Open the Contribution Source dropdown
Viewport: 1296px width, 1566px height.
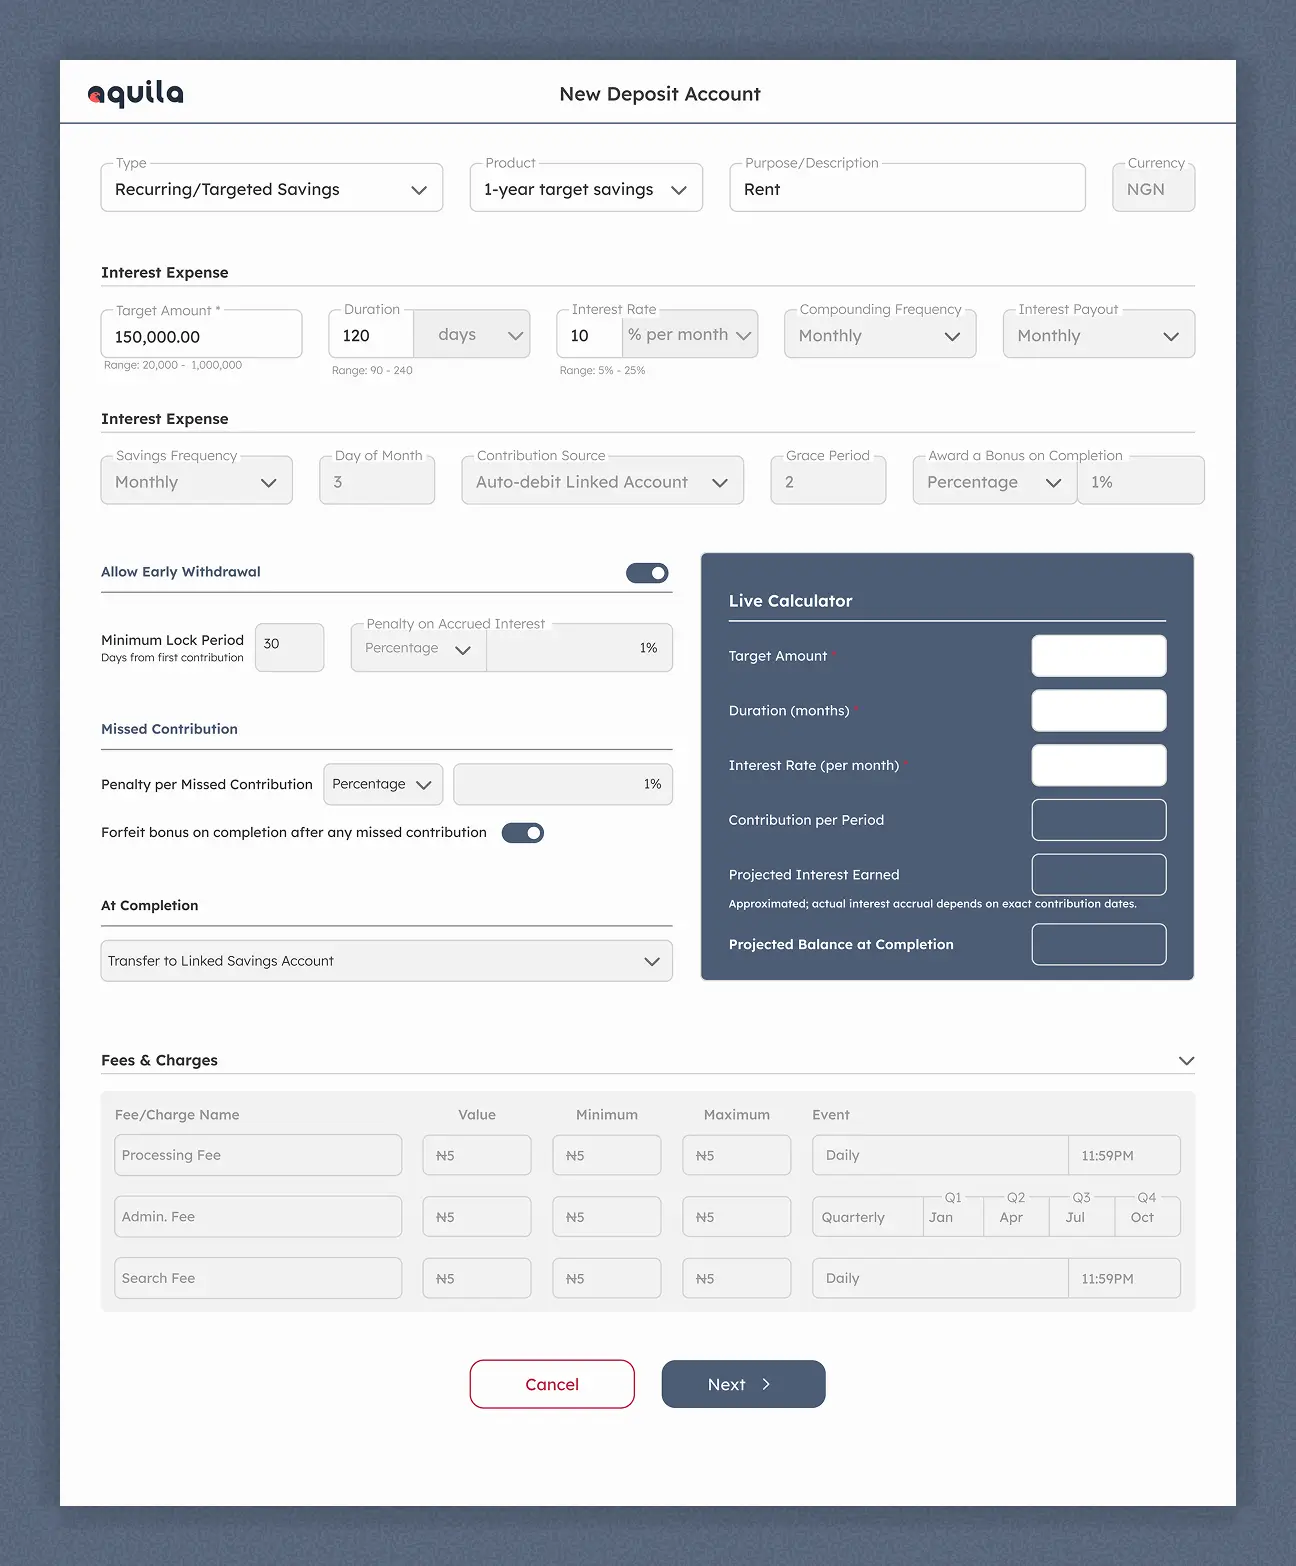603,481
